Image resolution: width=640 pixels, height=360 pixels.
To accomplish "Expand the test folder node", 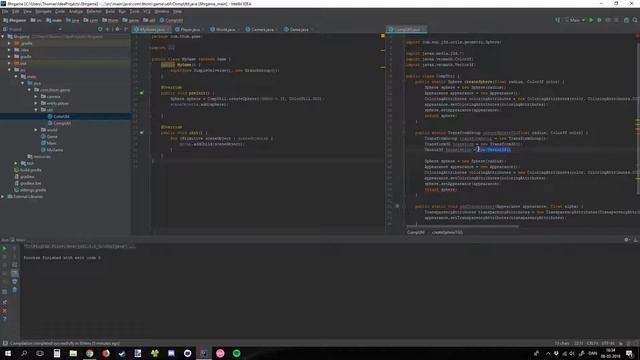I will [16, 163].
